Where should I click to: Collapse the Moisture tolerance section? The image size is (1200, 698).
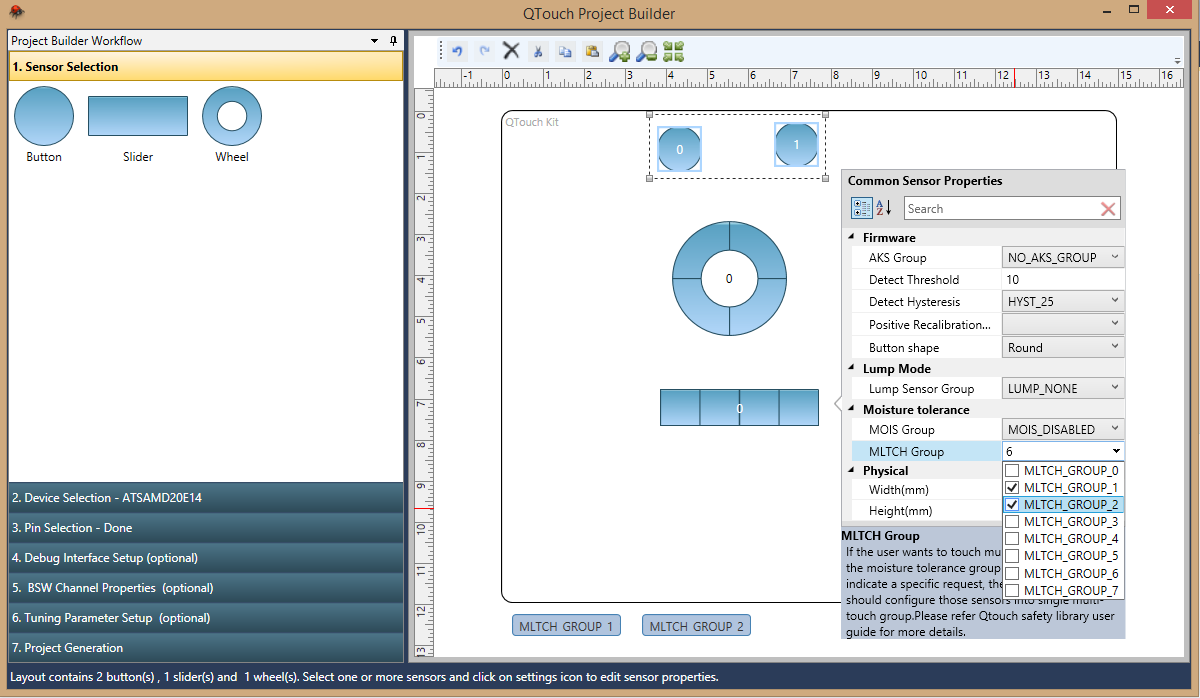(852, 409)
